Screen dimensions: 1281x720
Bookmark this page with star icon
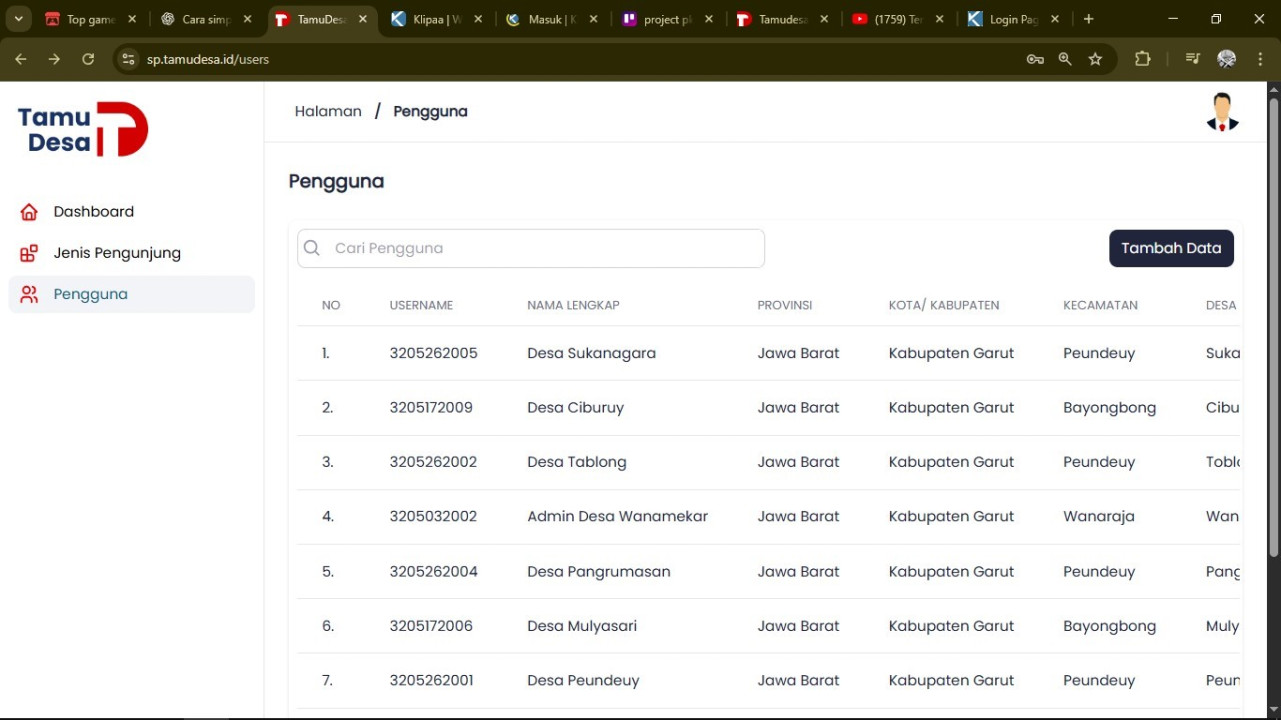click(x=1095, y=59)
